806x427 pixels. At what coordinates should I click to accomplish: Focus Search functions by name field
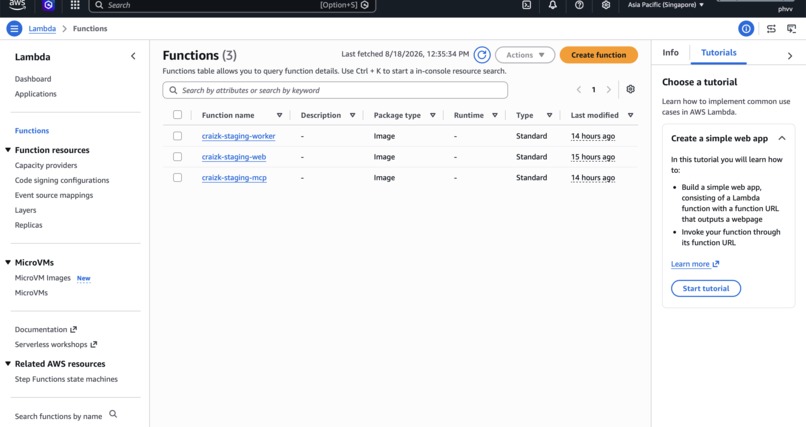pos(58,416)
